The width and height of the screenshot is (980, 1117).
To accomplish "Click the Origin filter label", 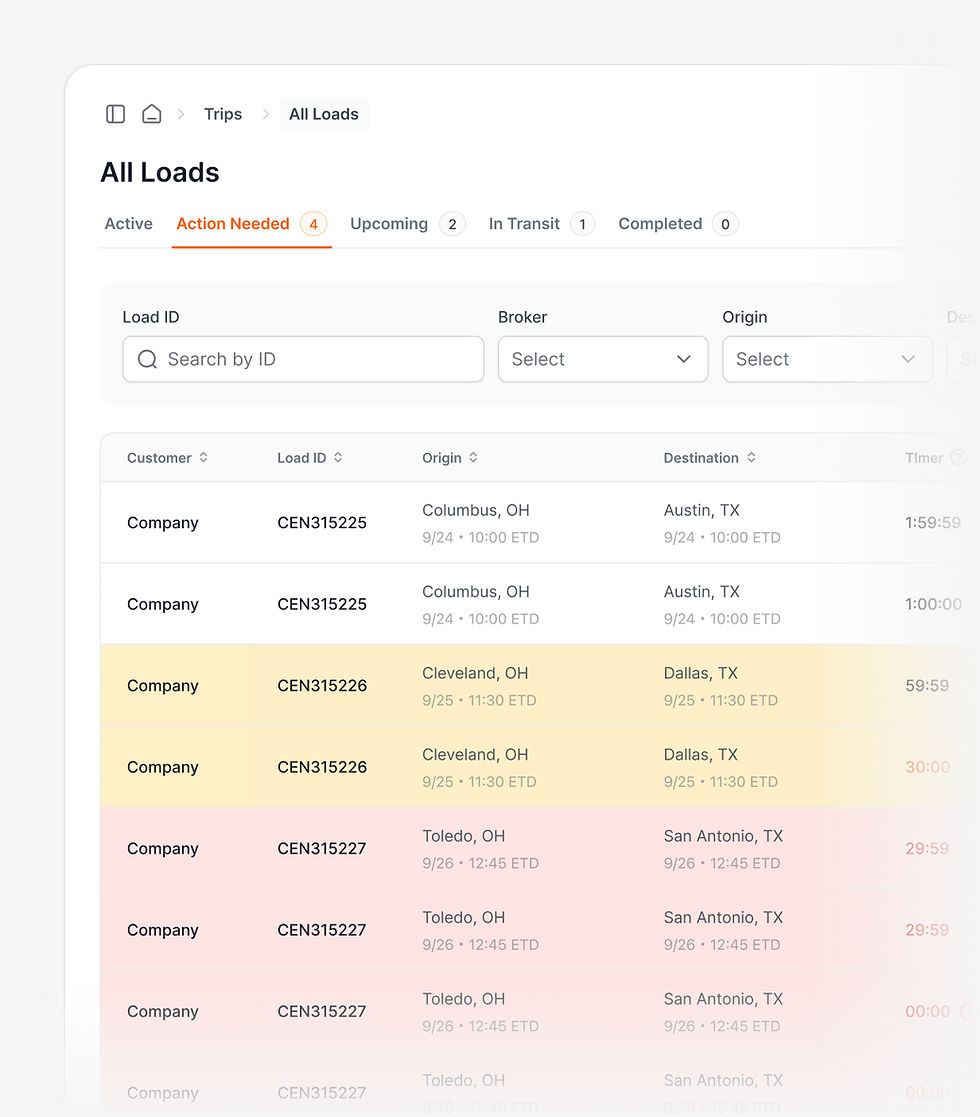I will coord(745,317).
